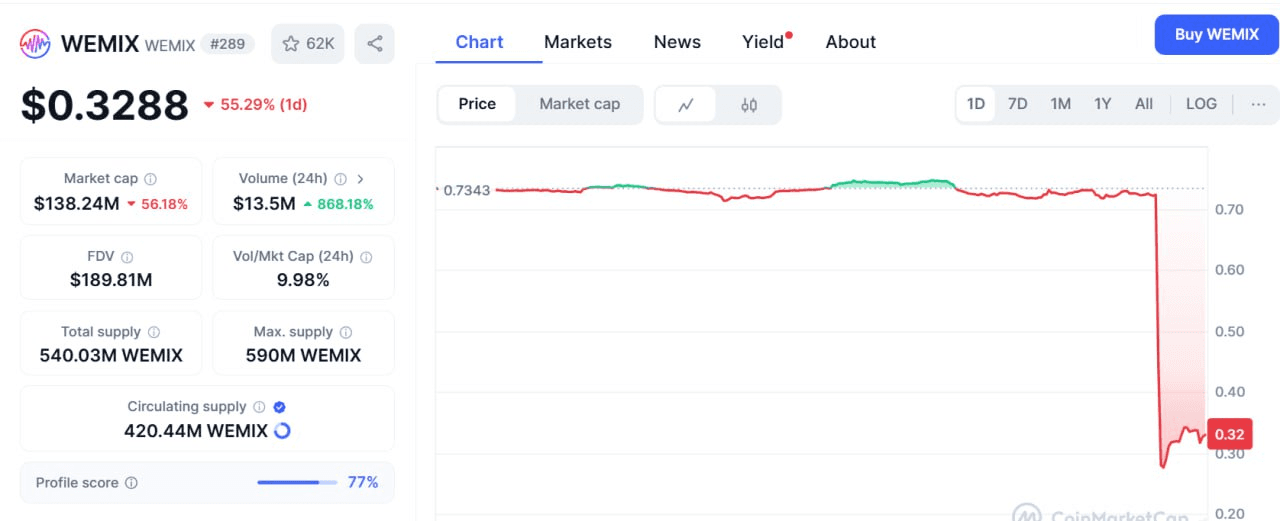Open the News tab
This screenshot has width=1280, height=521.
pos(677,42)
